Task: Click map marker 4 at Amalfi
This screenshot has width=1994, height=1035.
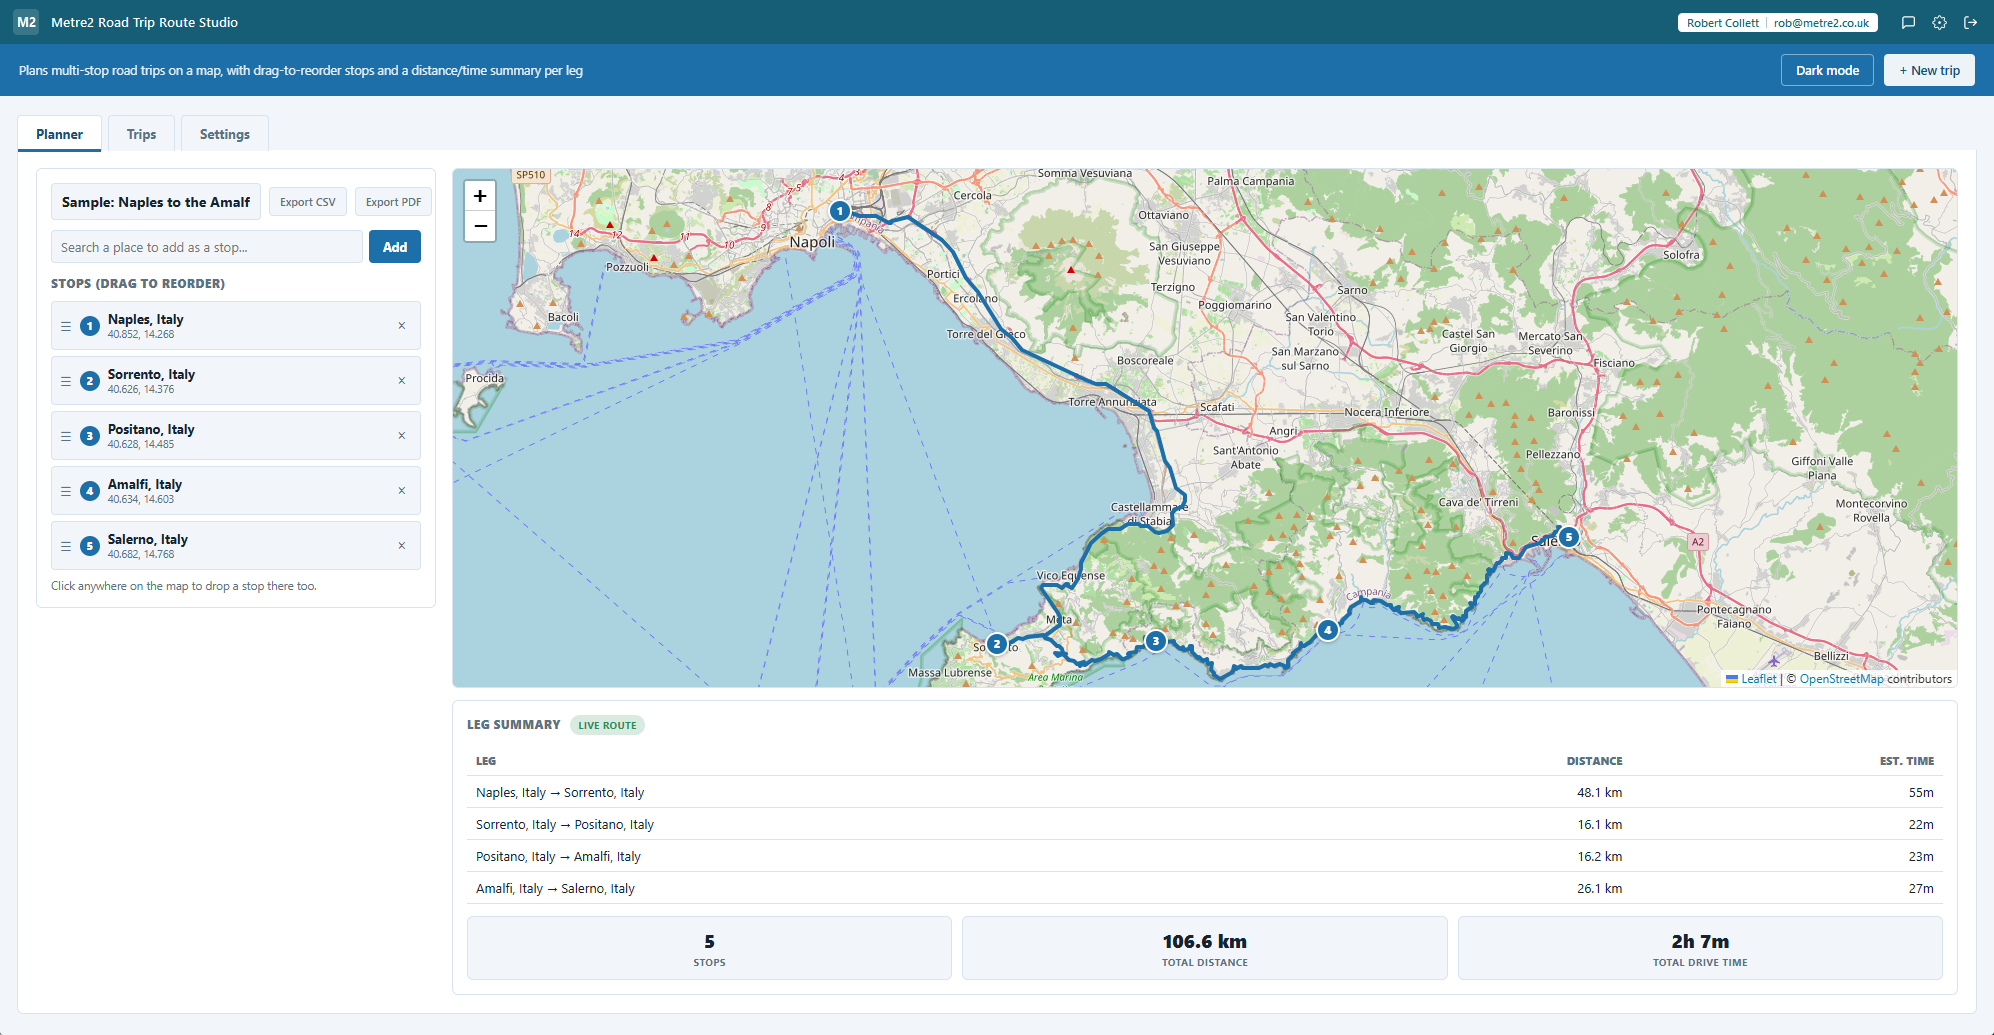Action: point(1328,630)
